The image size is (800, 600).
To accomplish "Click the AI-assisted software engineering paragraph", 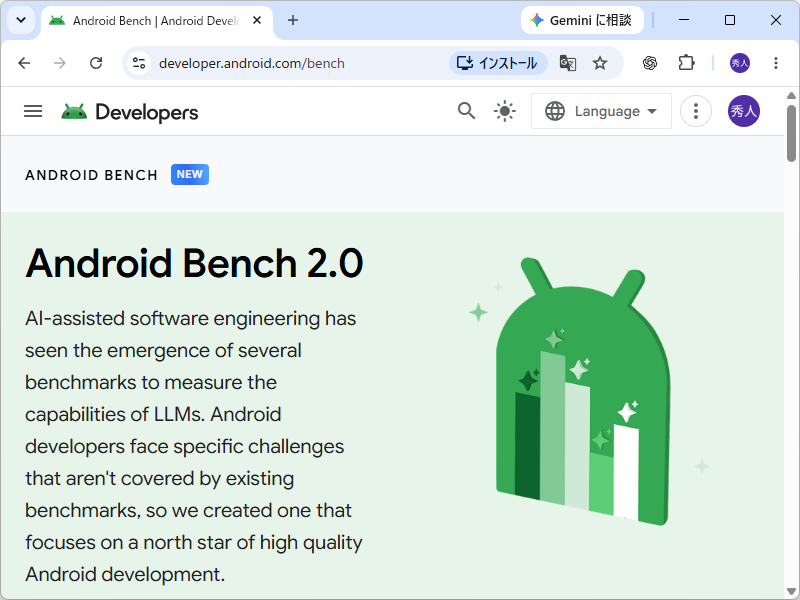I will 194,446.
